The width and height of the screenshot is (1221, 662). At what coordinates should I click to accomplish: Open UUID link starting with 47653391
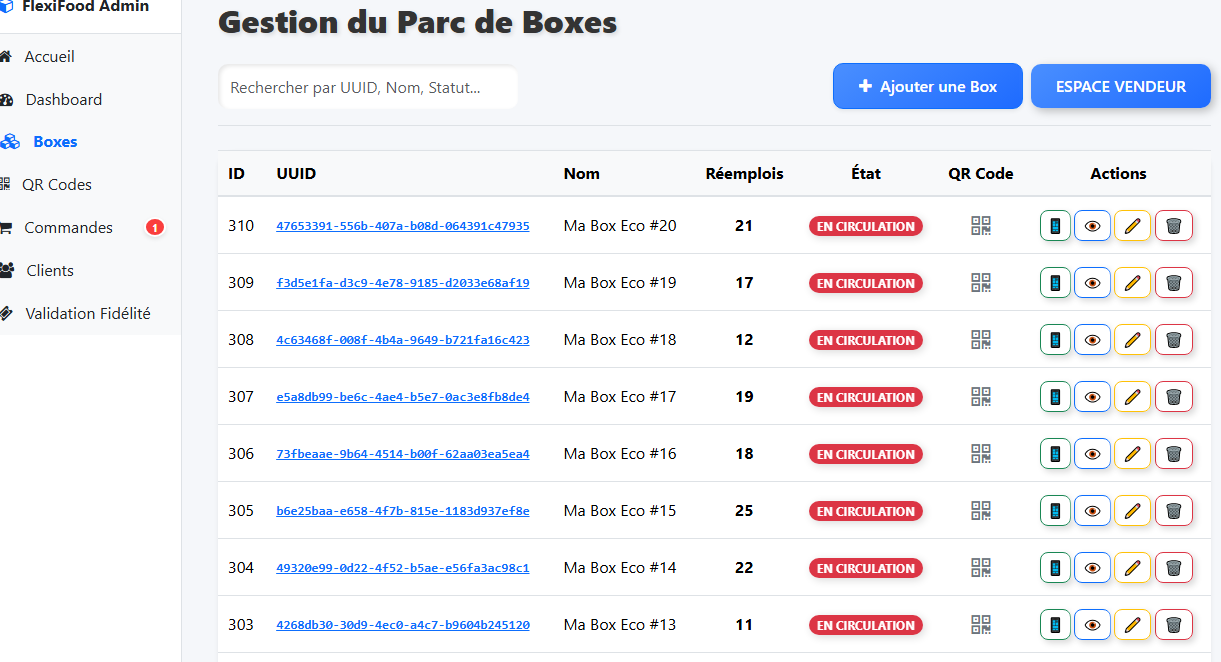(x=403, y=226)
